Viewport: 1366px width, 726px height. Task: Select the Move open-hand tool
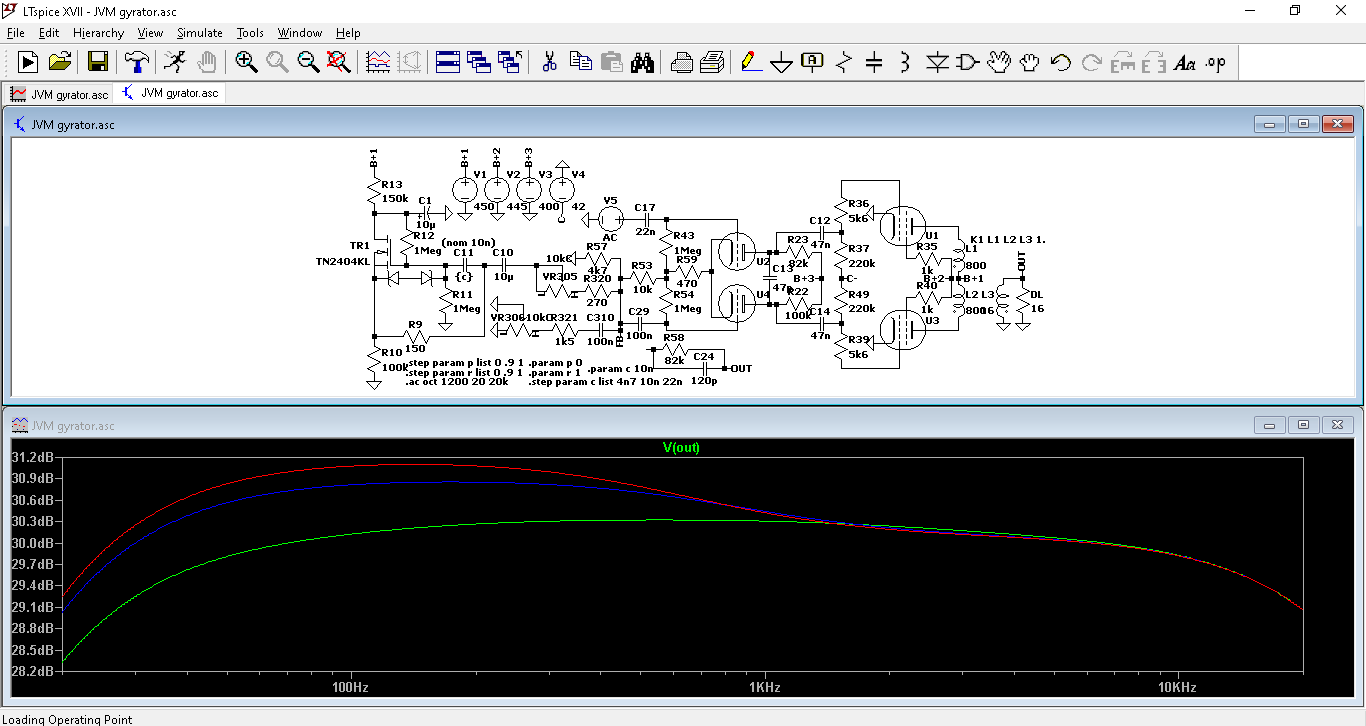[998, 62]
